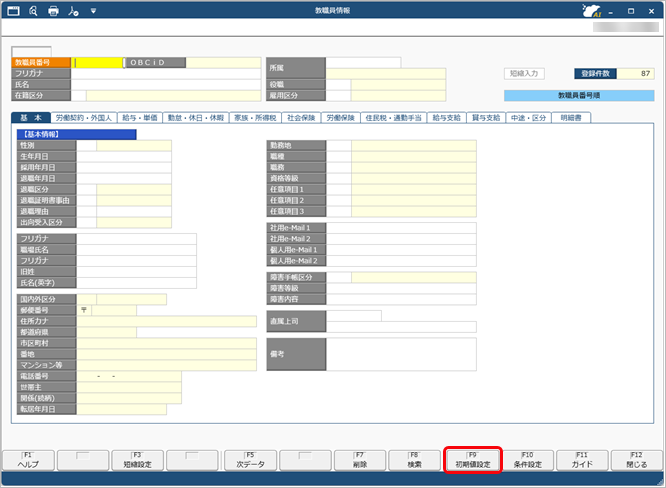Click the 教職員番号 input field
This screenshot has height=488, width=666.
click(98, 62)
